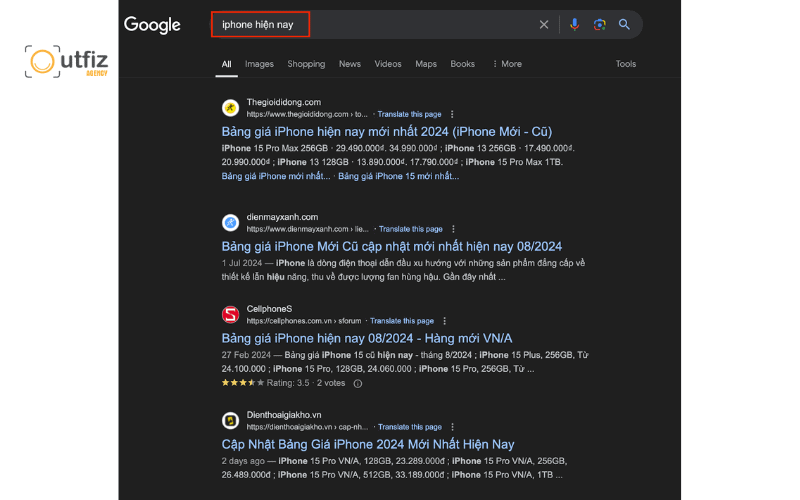This screenshot has width=800, height=500.
Task: Open the Google logo homepage
Action: [x=152, y=25]
